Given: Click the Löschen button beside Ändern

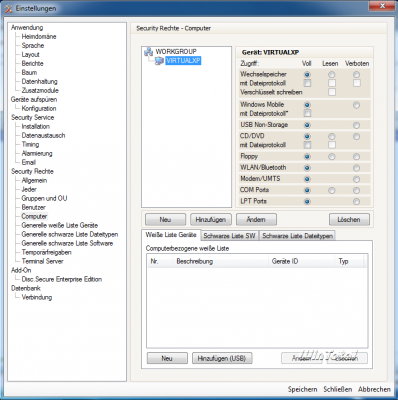Looking at the screenshot, I should tap(349, 220).
